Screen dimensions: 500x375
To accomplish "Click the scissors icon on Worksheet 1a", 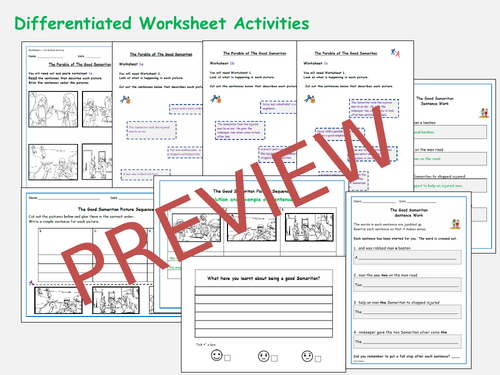I will pyautogui.click(x=125, y=99).
